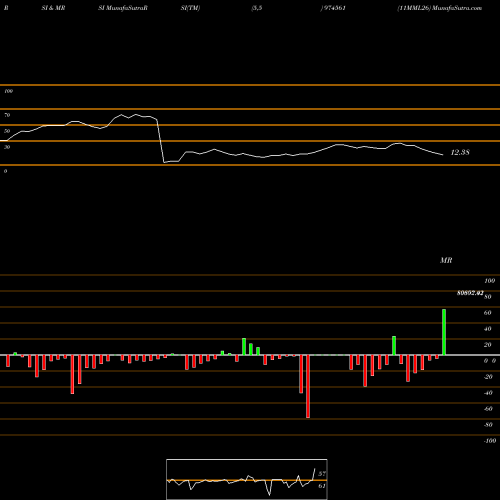Click the MRSI value 80892.02
500x500 pixels.
pos(470,293)
